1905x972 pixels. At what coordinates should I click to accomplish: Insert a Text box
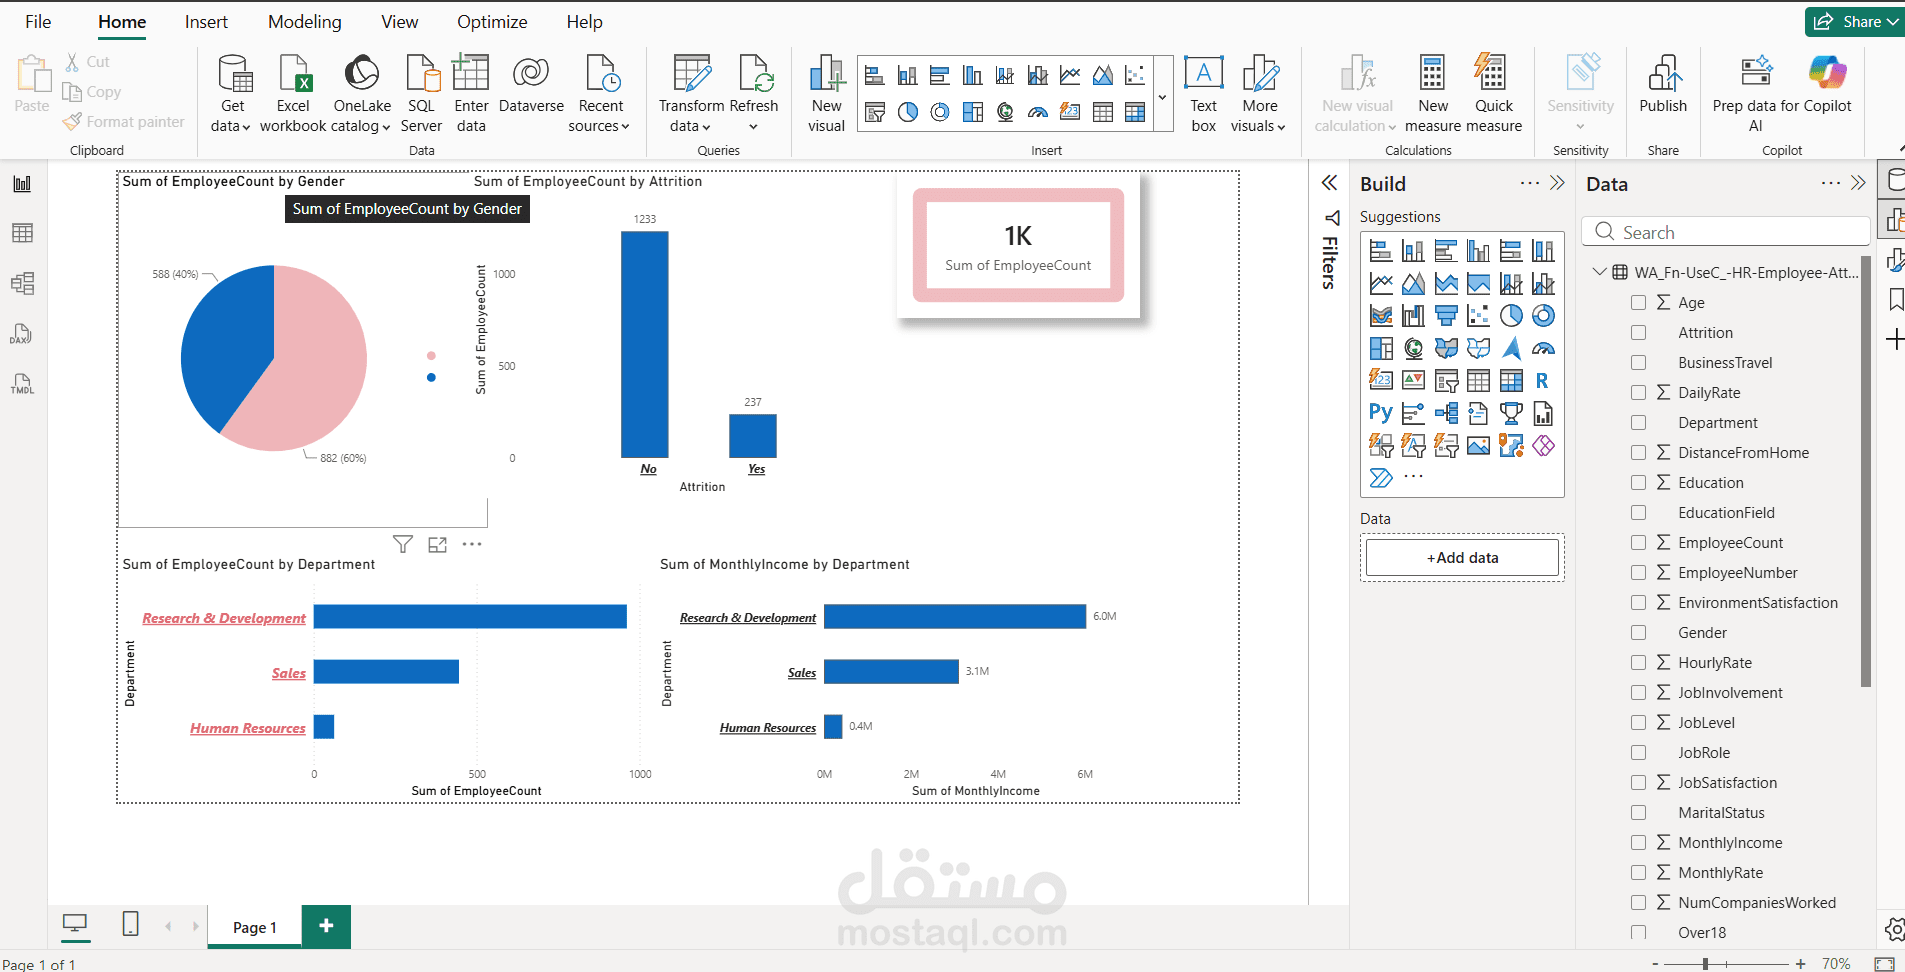[1204, 94]
